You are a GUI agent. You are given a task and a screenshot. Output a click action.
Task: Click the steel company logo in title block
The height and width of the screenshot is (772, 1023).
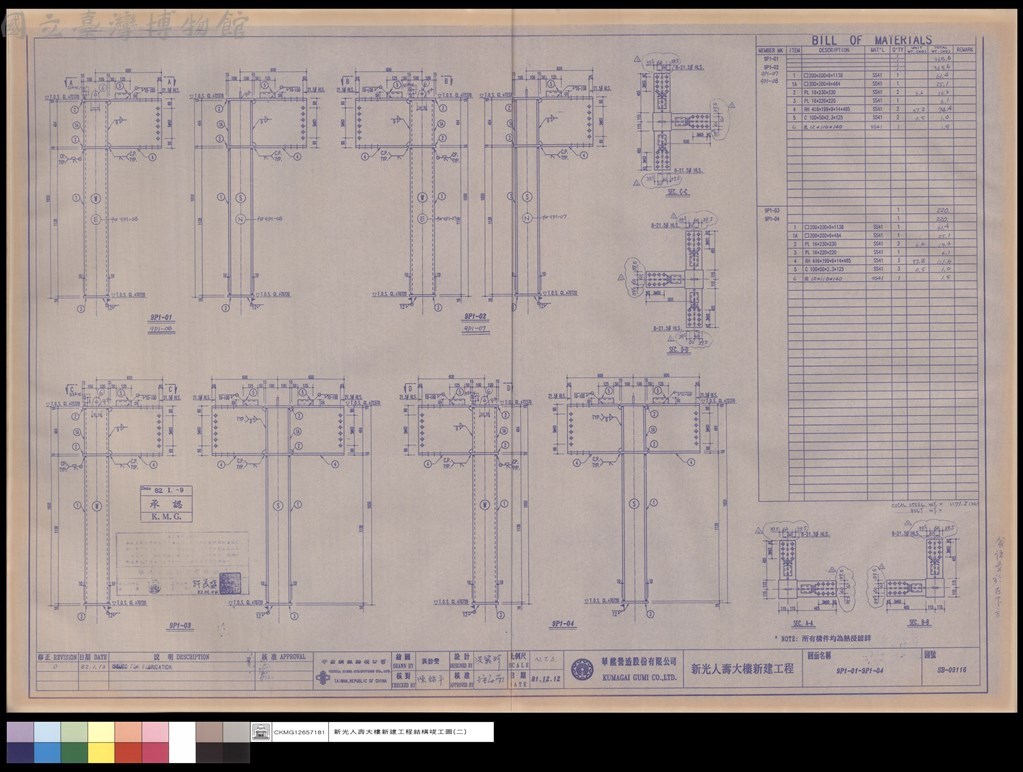[322, 678]
